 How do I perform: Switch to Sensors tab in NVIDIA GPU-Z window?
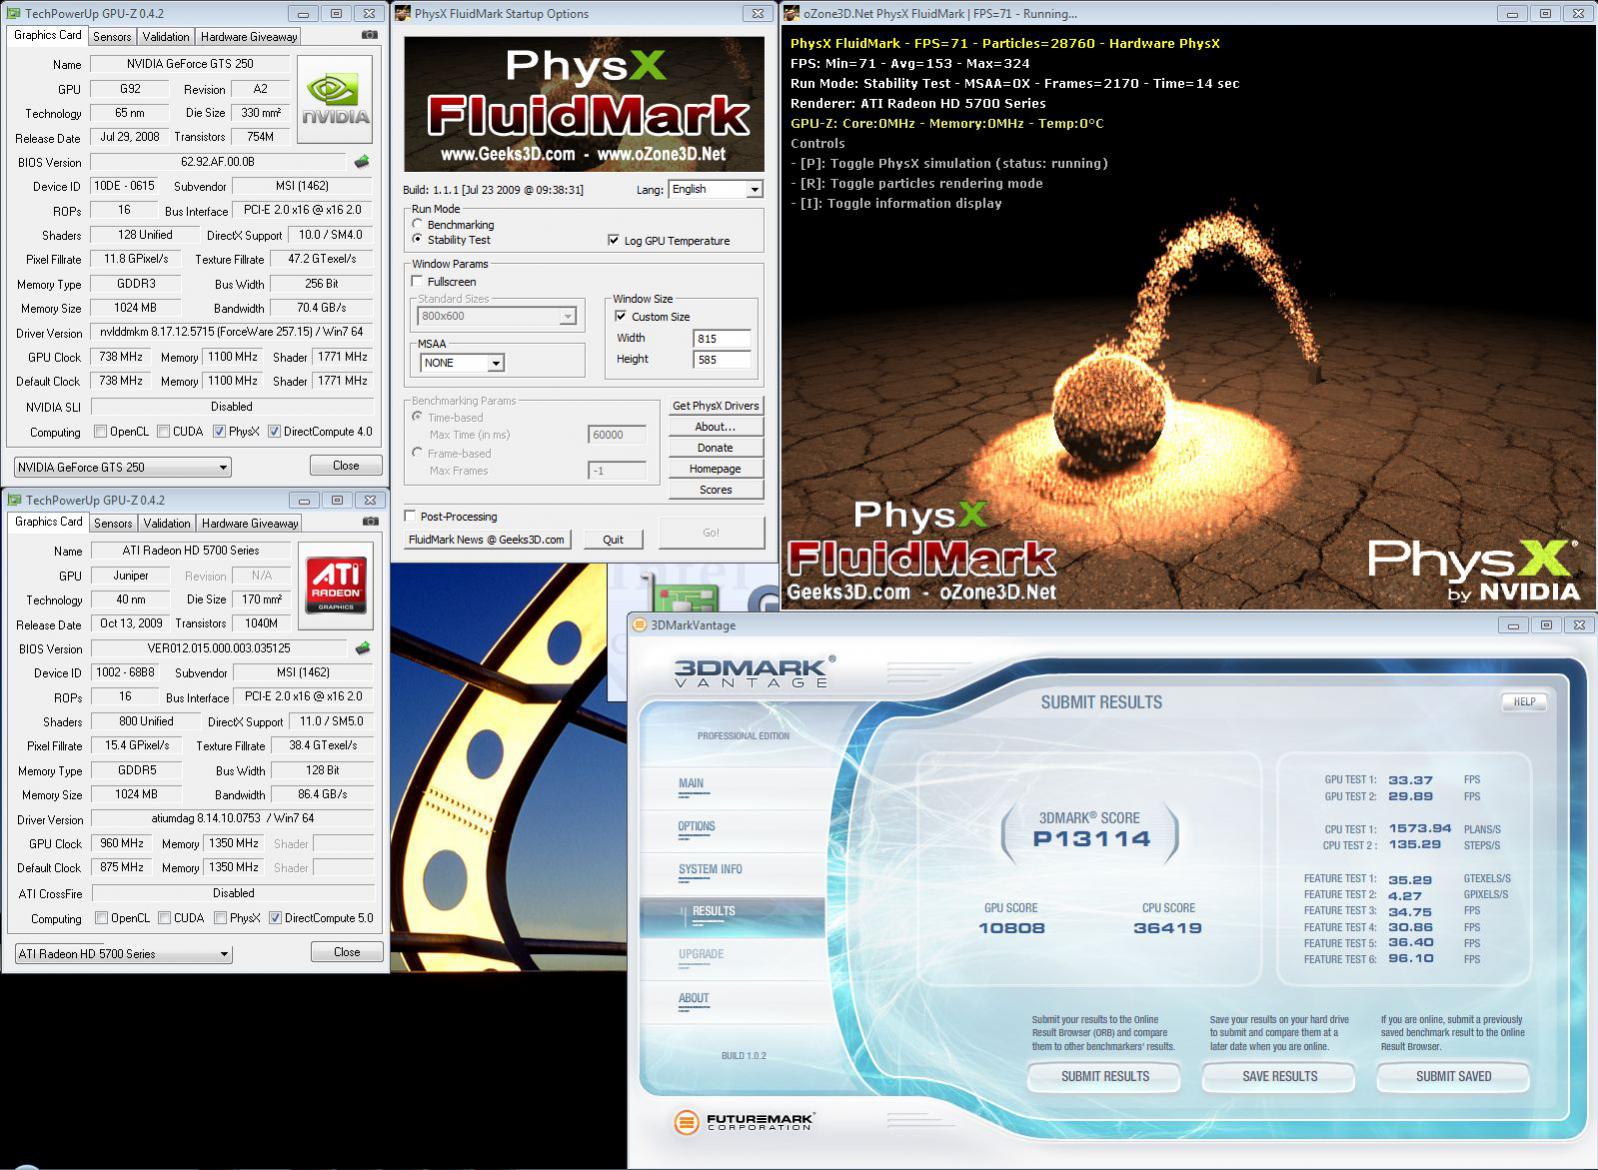pyautogui.click(x=112, y=36)
